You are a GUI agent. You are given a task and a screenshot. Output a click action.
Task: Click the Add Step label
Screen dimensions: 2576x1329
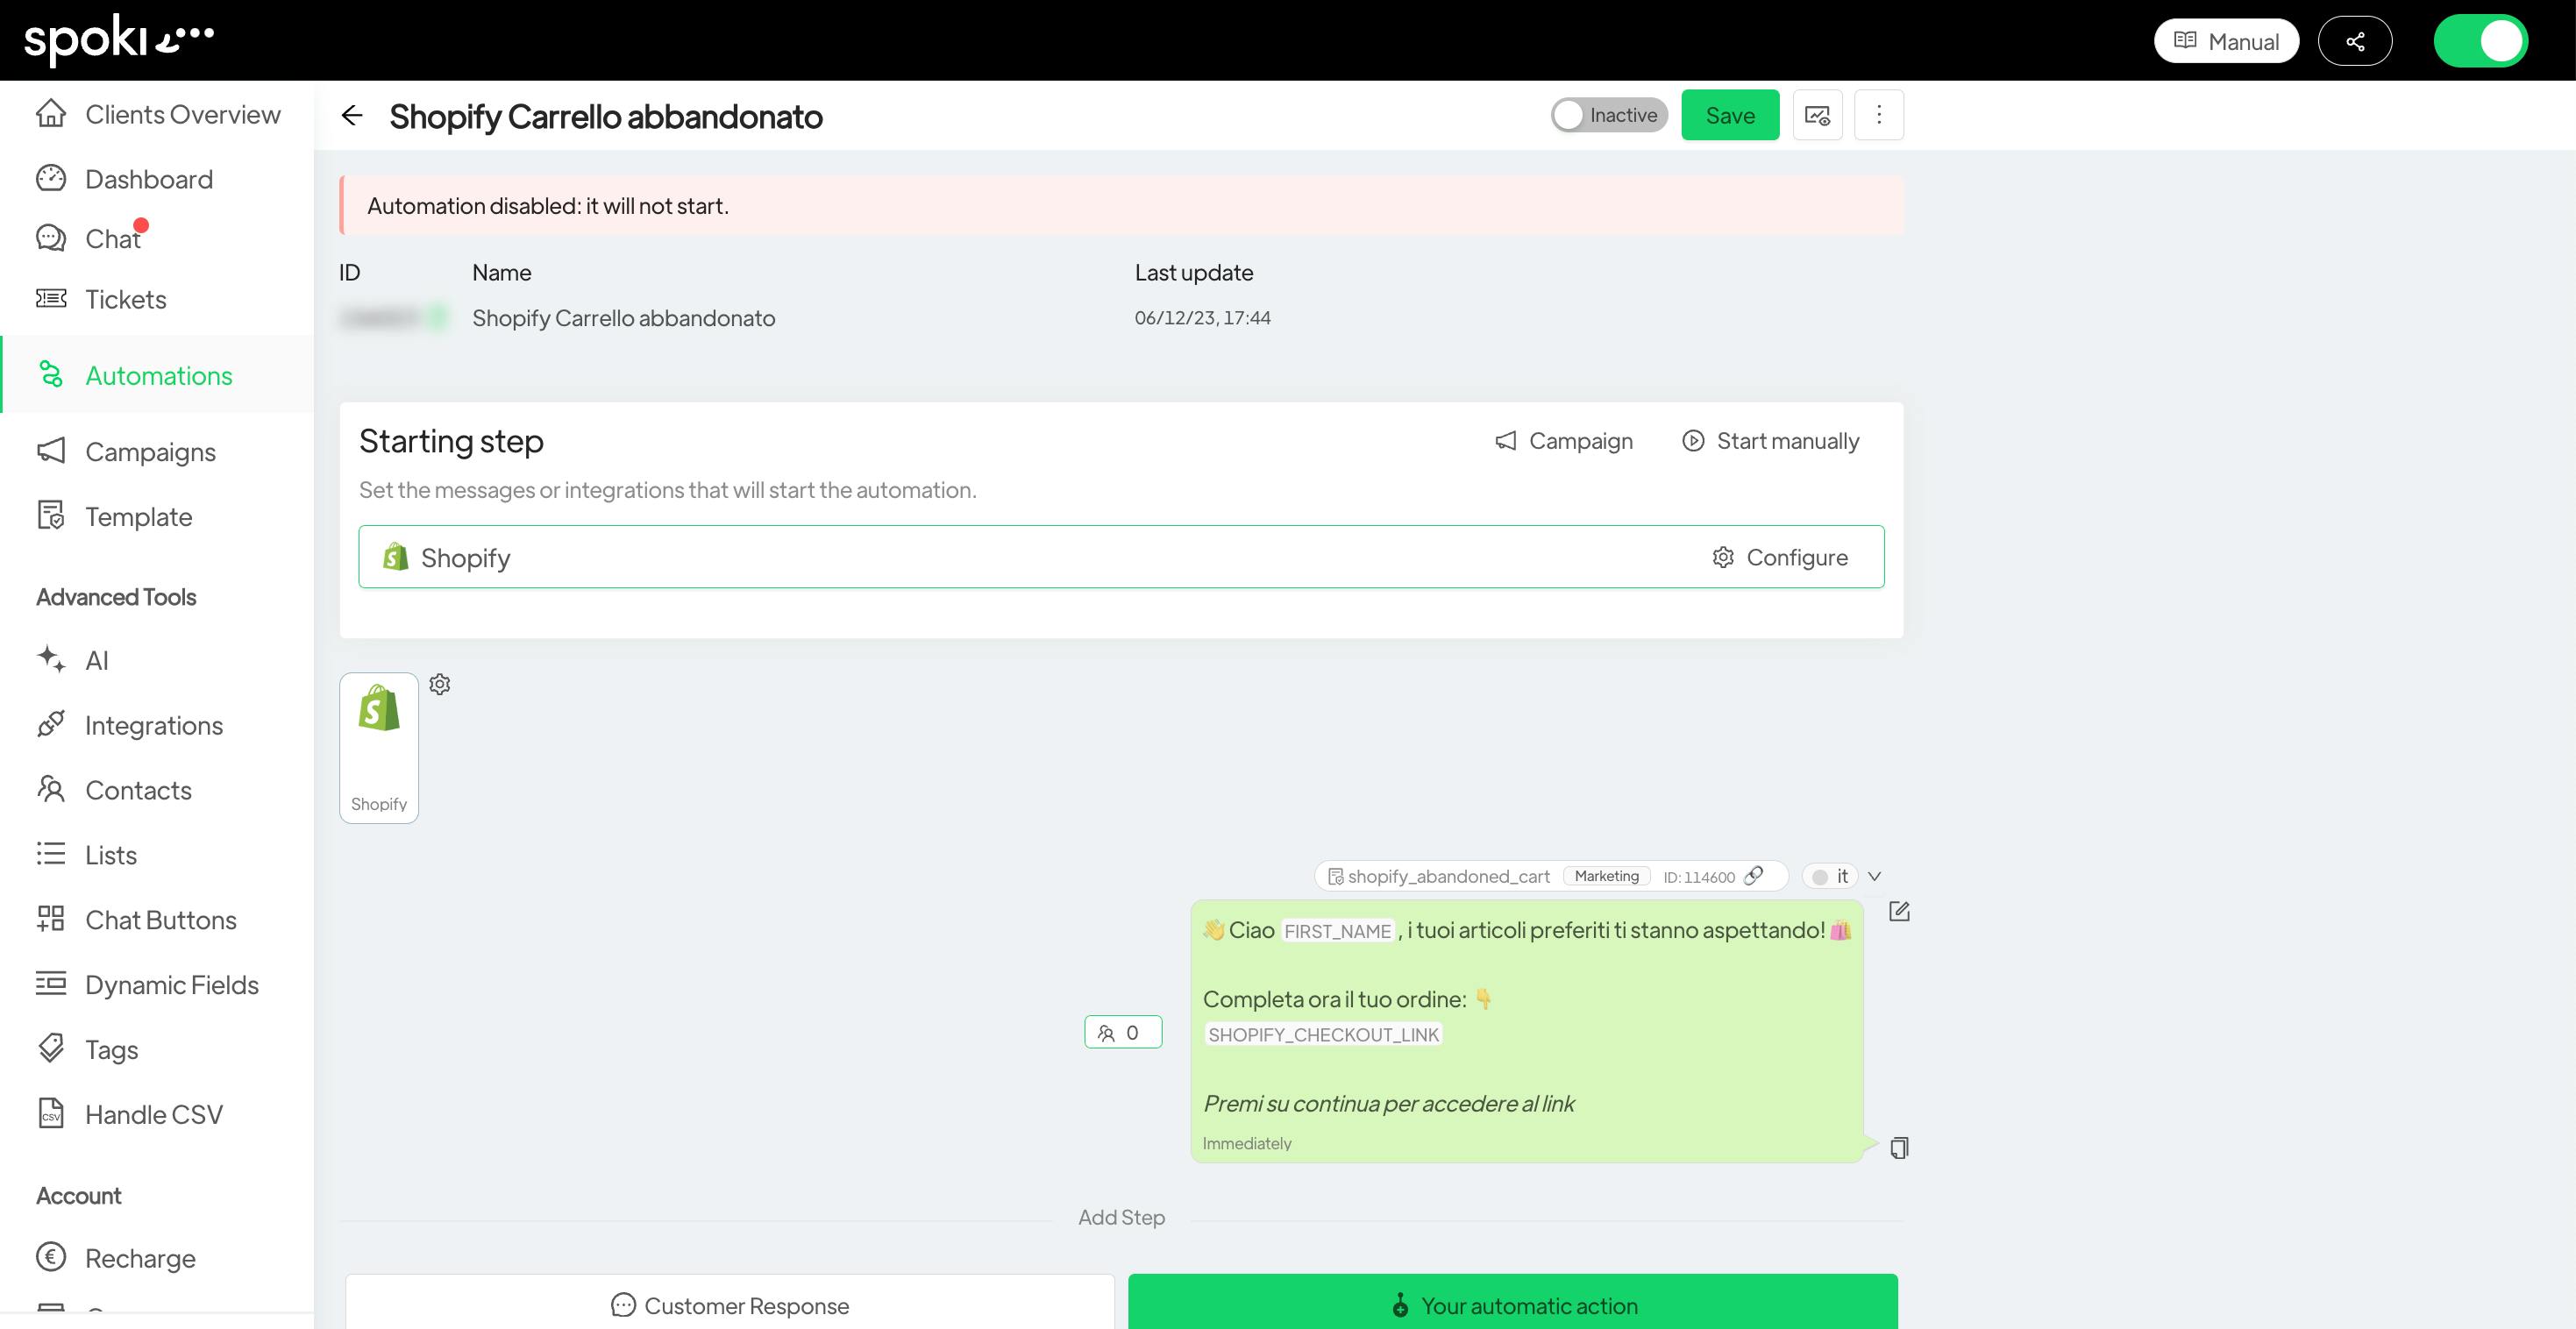[x=1121, y=1217]
